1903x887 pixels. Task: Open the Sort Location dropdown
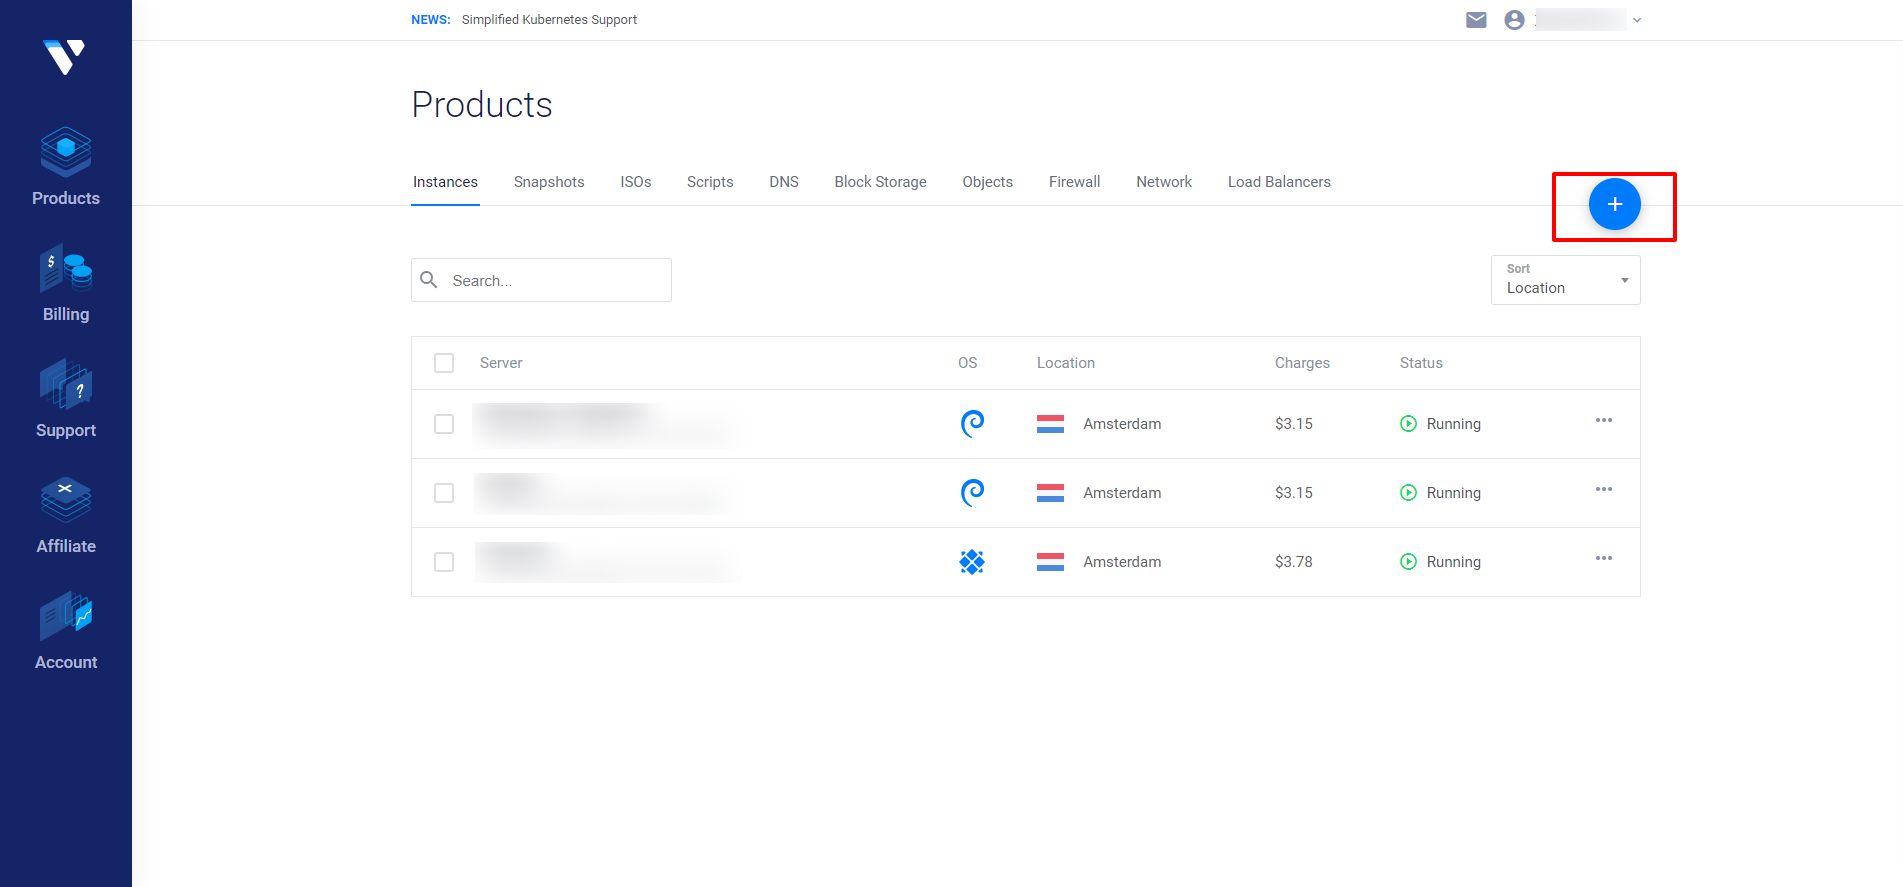[x=1565, y=280]
